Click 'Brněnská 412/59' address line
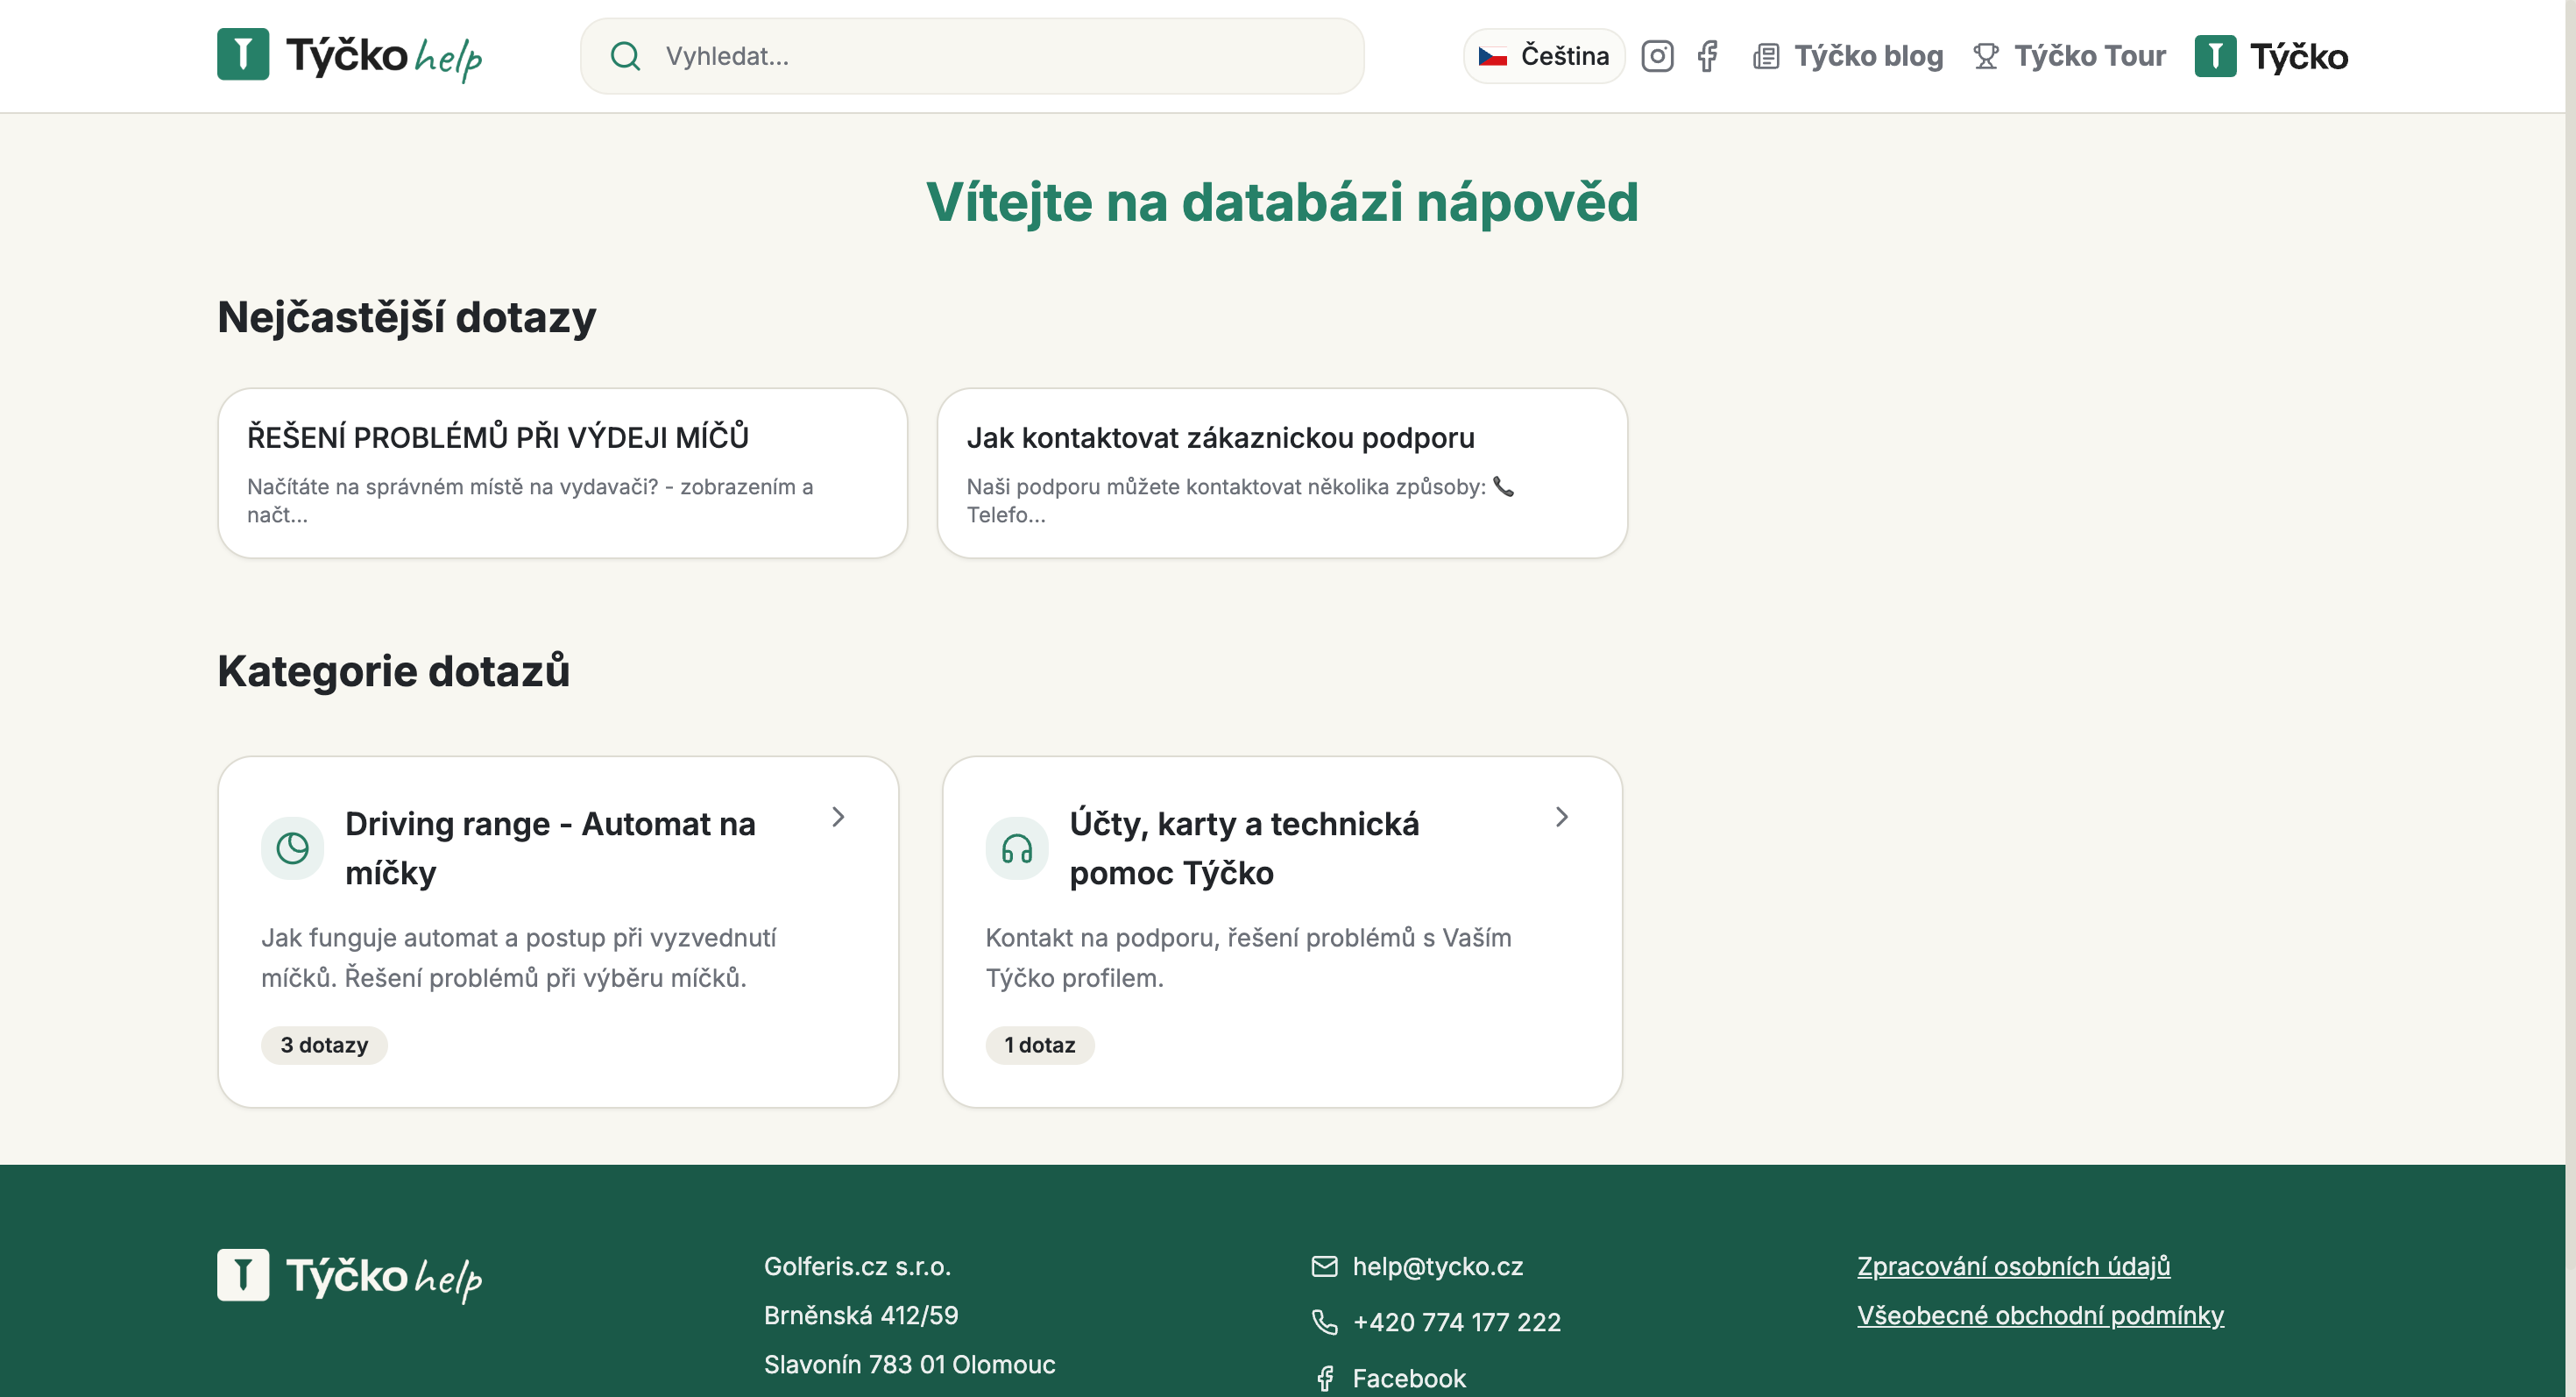 coord(861,1315)
